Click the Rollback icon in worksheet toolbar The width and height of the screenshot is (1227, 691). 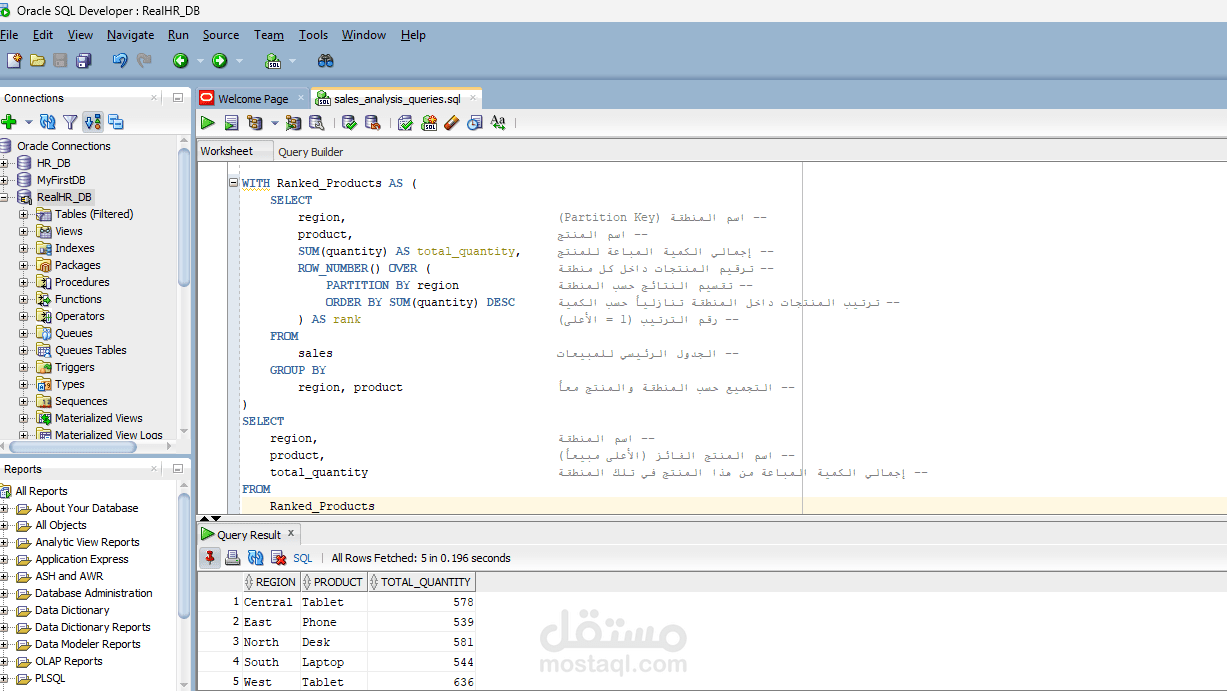pos(372,123)
